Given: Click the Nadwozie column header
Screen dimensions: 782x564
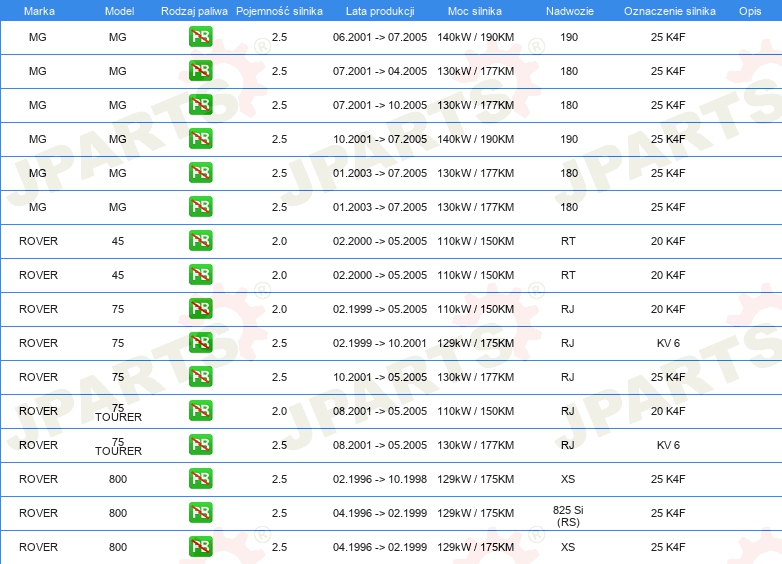Looking at the screenshot, I should [568, 10].
